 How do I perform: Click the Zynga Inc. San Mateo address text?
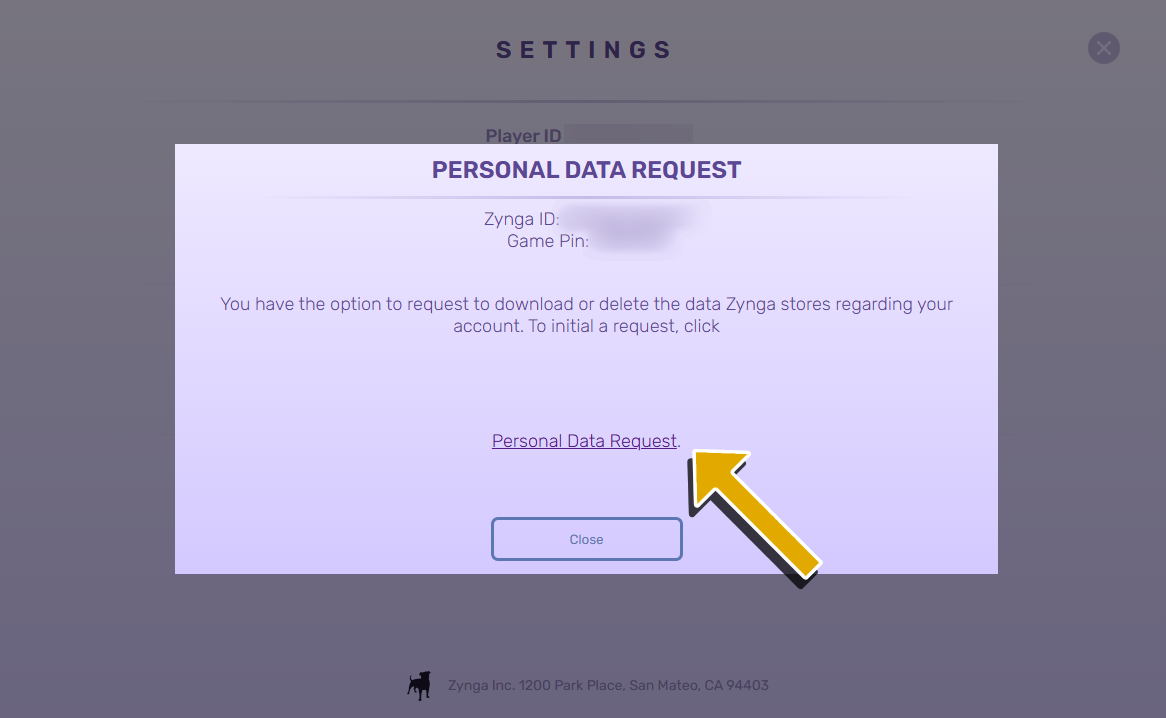click(608, 686)
